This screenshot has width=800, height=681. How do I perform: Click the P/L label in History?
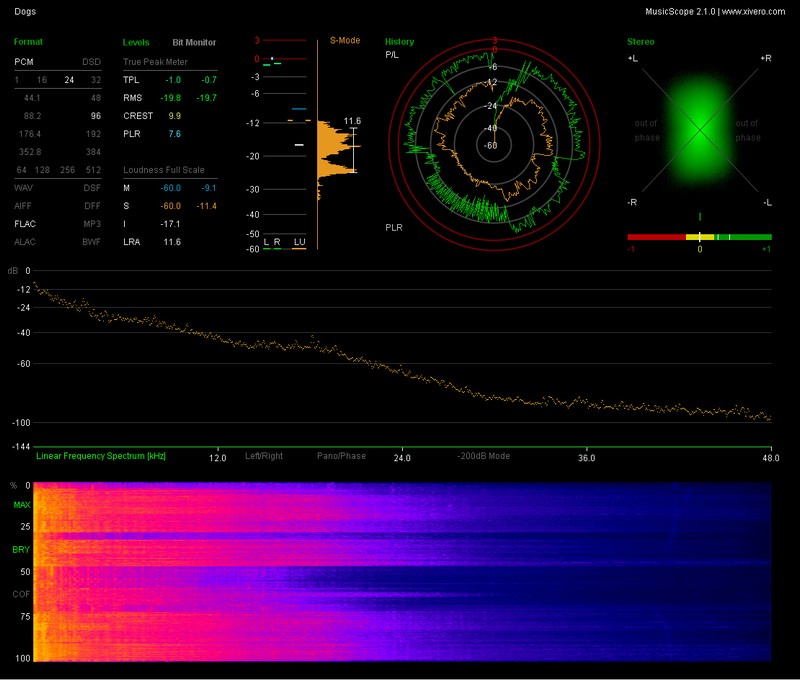(x=392, y=56)
